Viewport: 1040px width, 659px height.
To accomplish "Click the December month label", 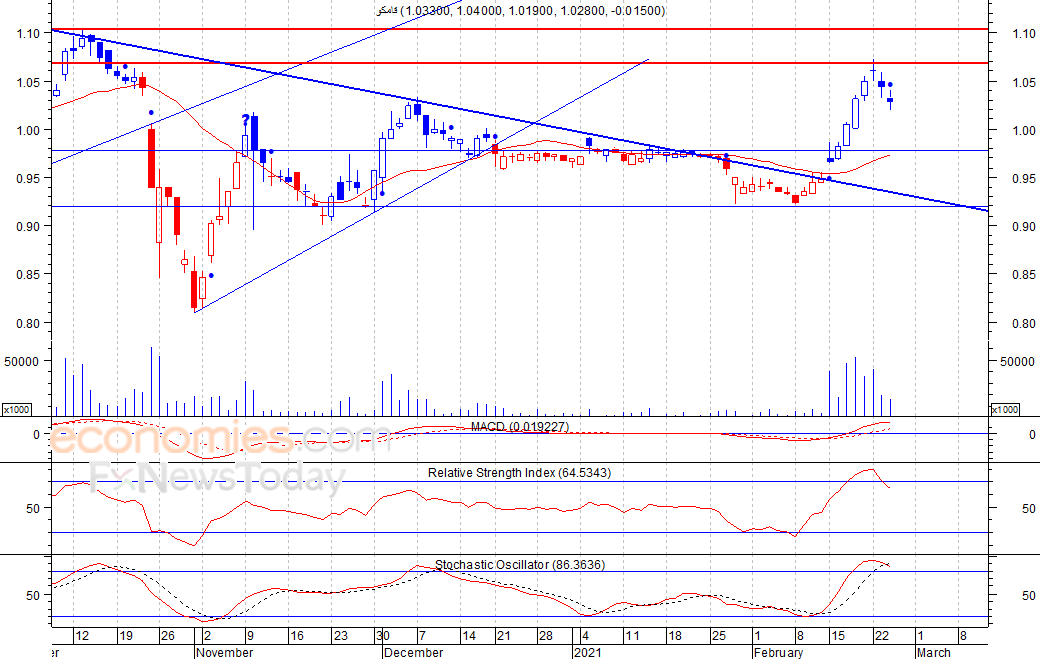I will point(413,652).
